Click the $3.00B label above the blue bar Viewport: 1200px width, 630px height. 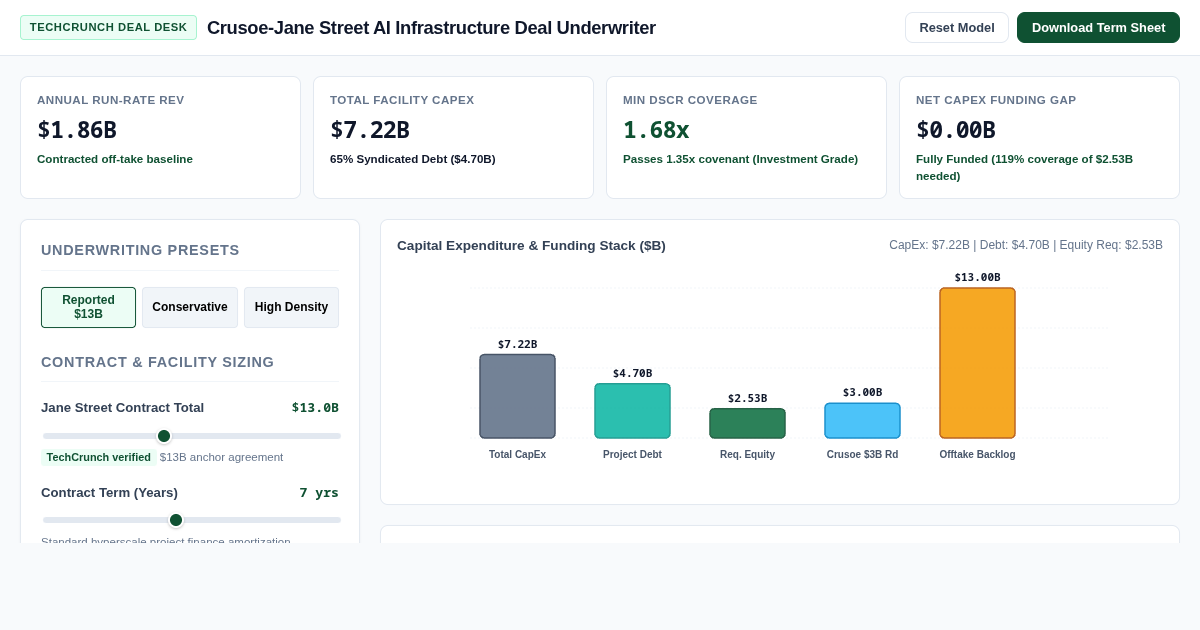click(862, 393)
